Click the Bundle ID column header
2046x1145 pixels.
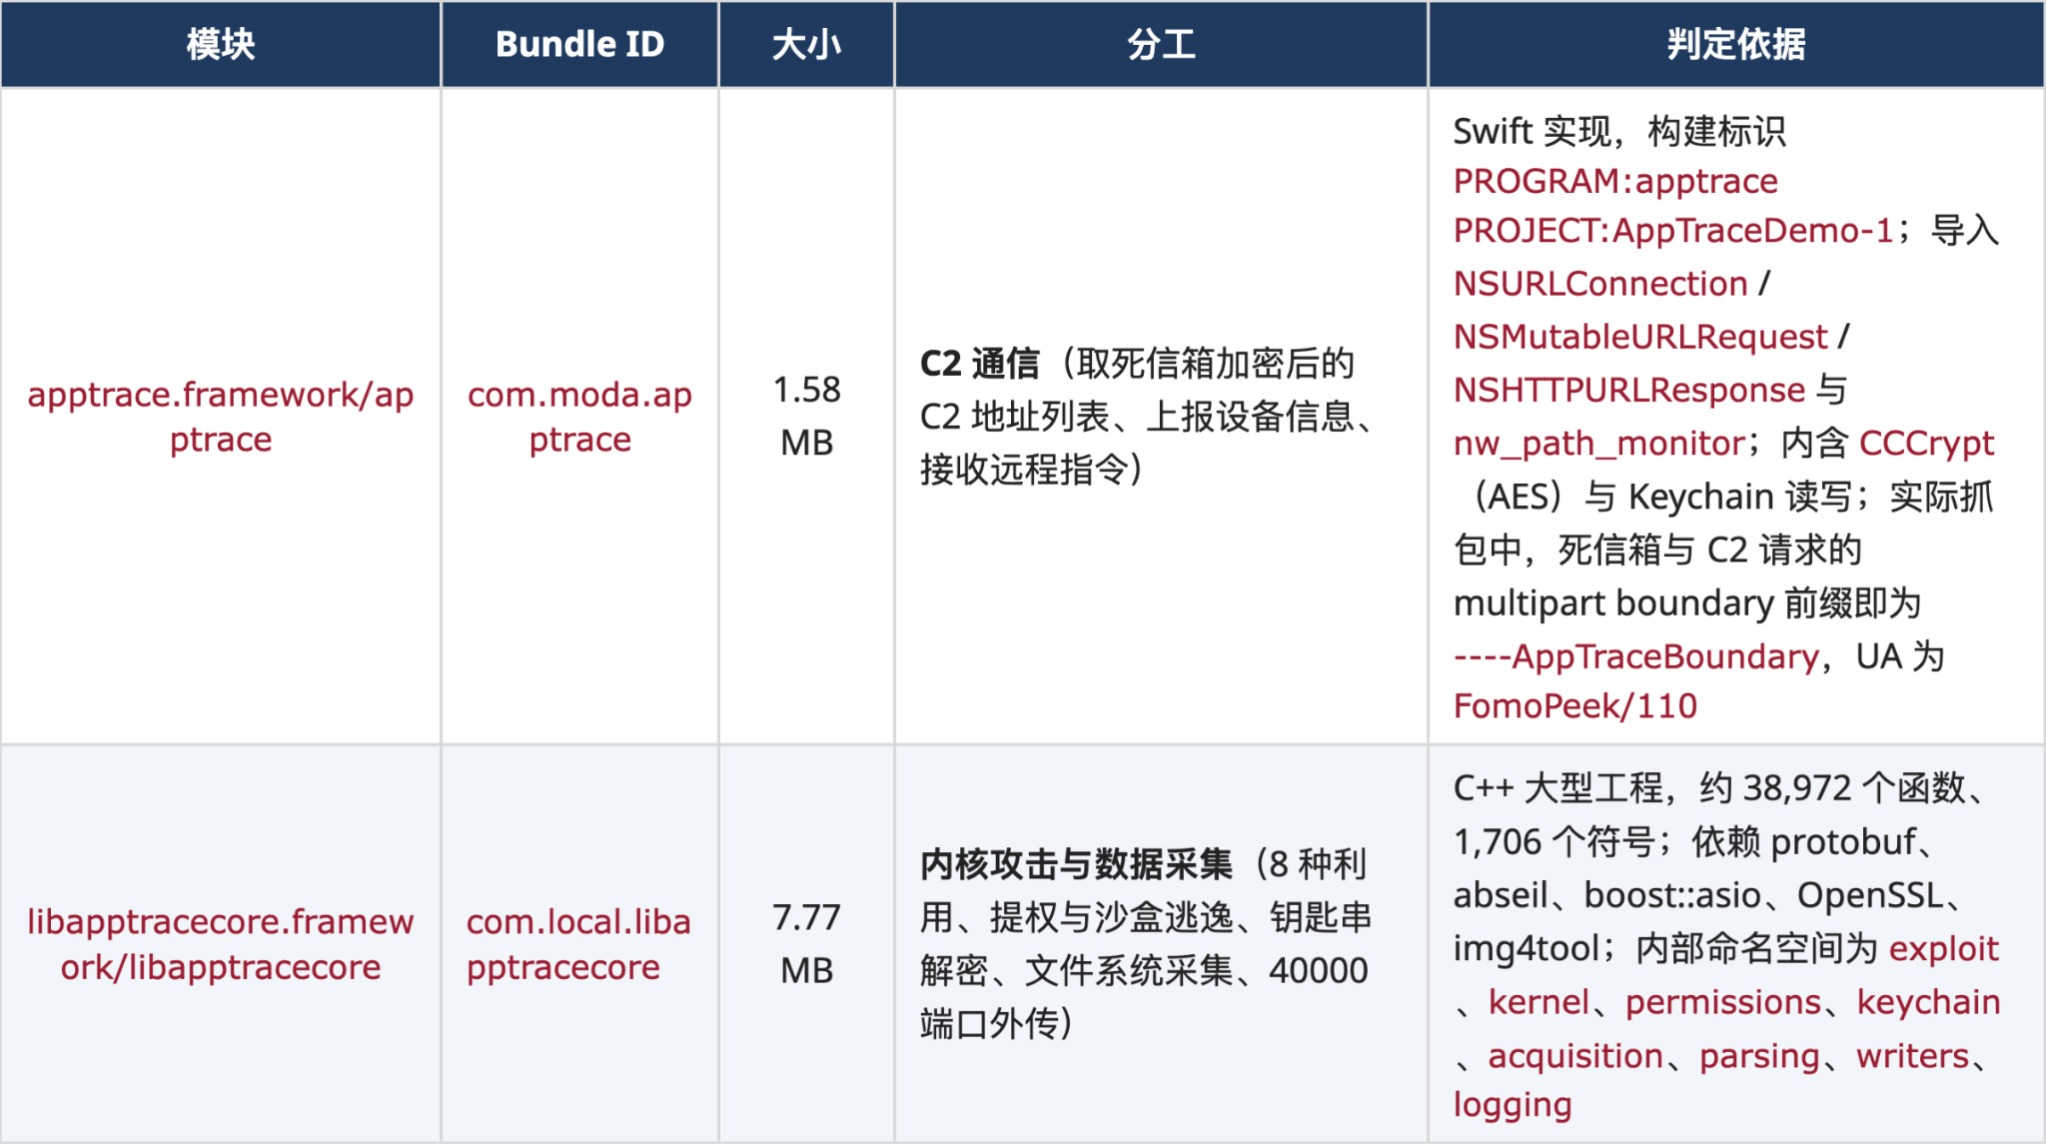point(580,44)
